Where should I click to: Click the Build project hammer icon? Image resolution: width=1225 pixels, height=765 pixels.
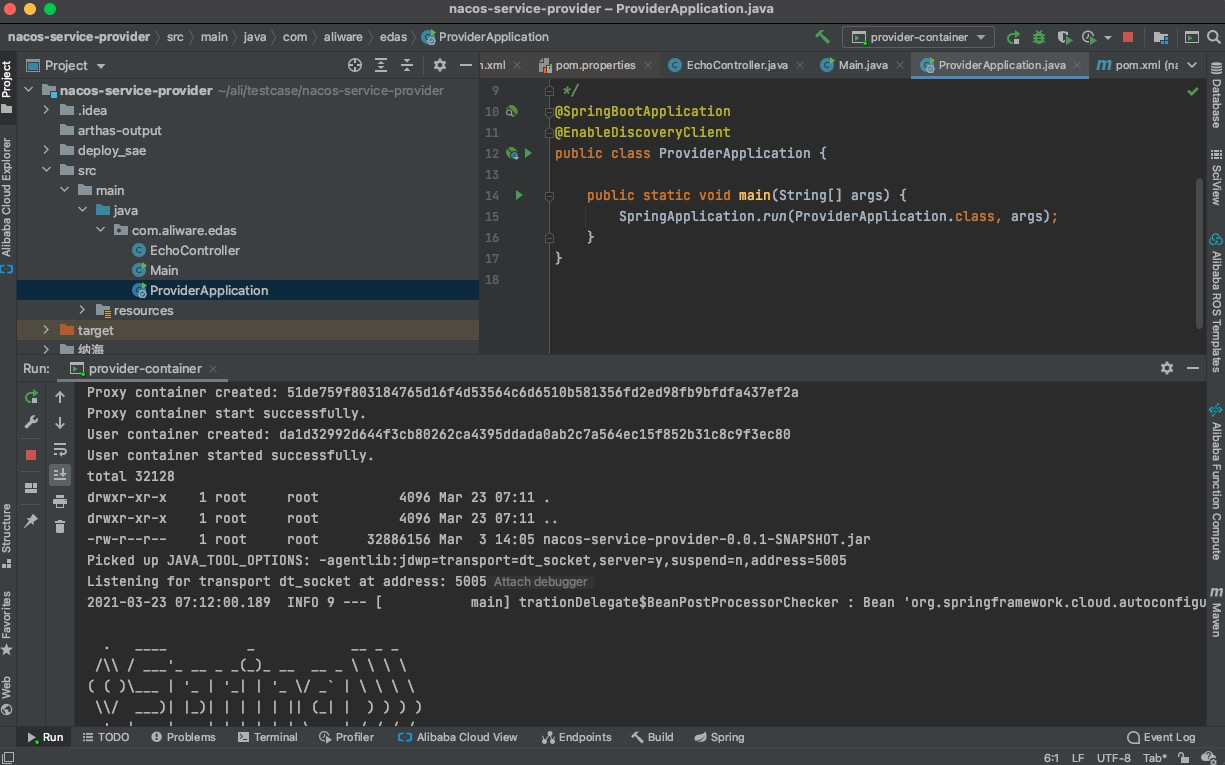pos(822,37)
